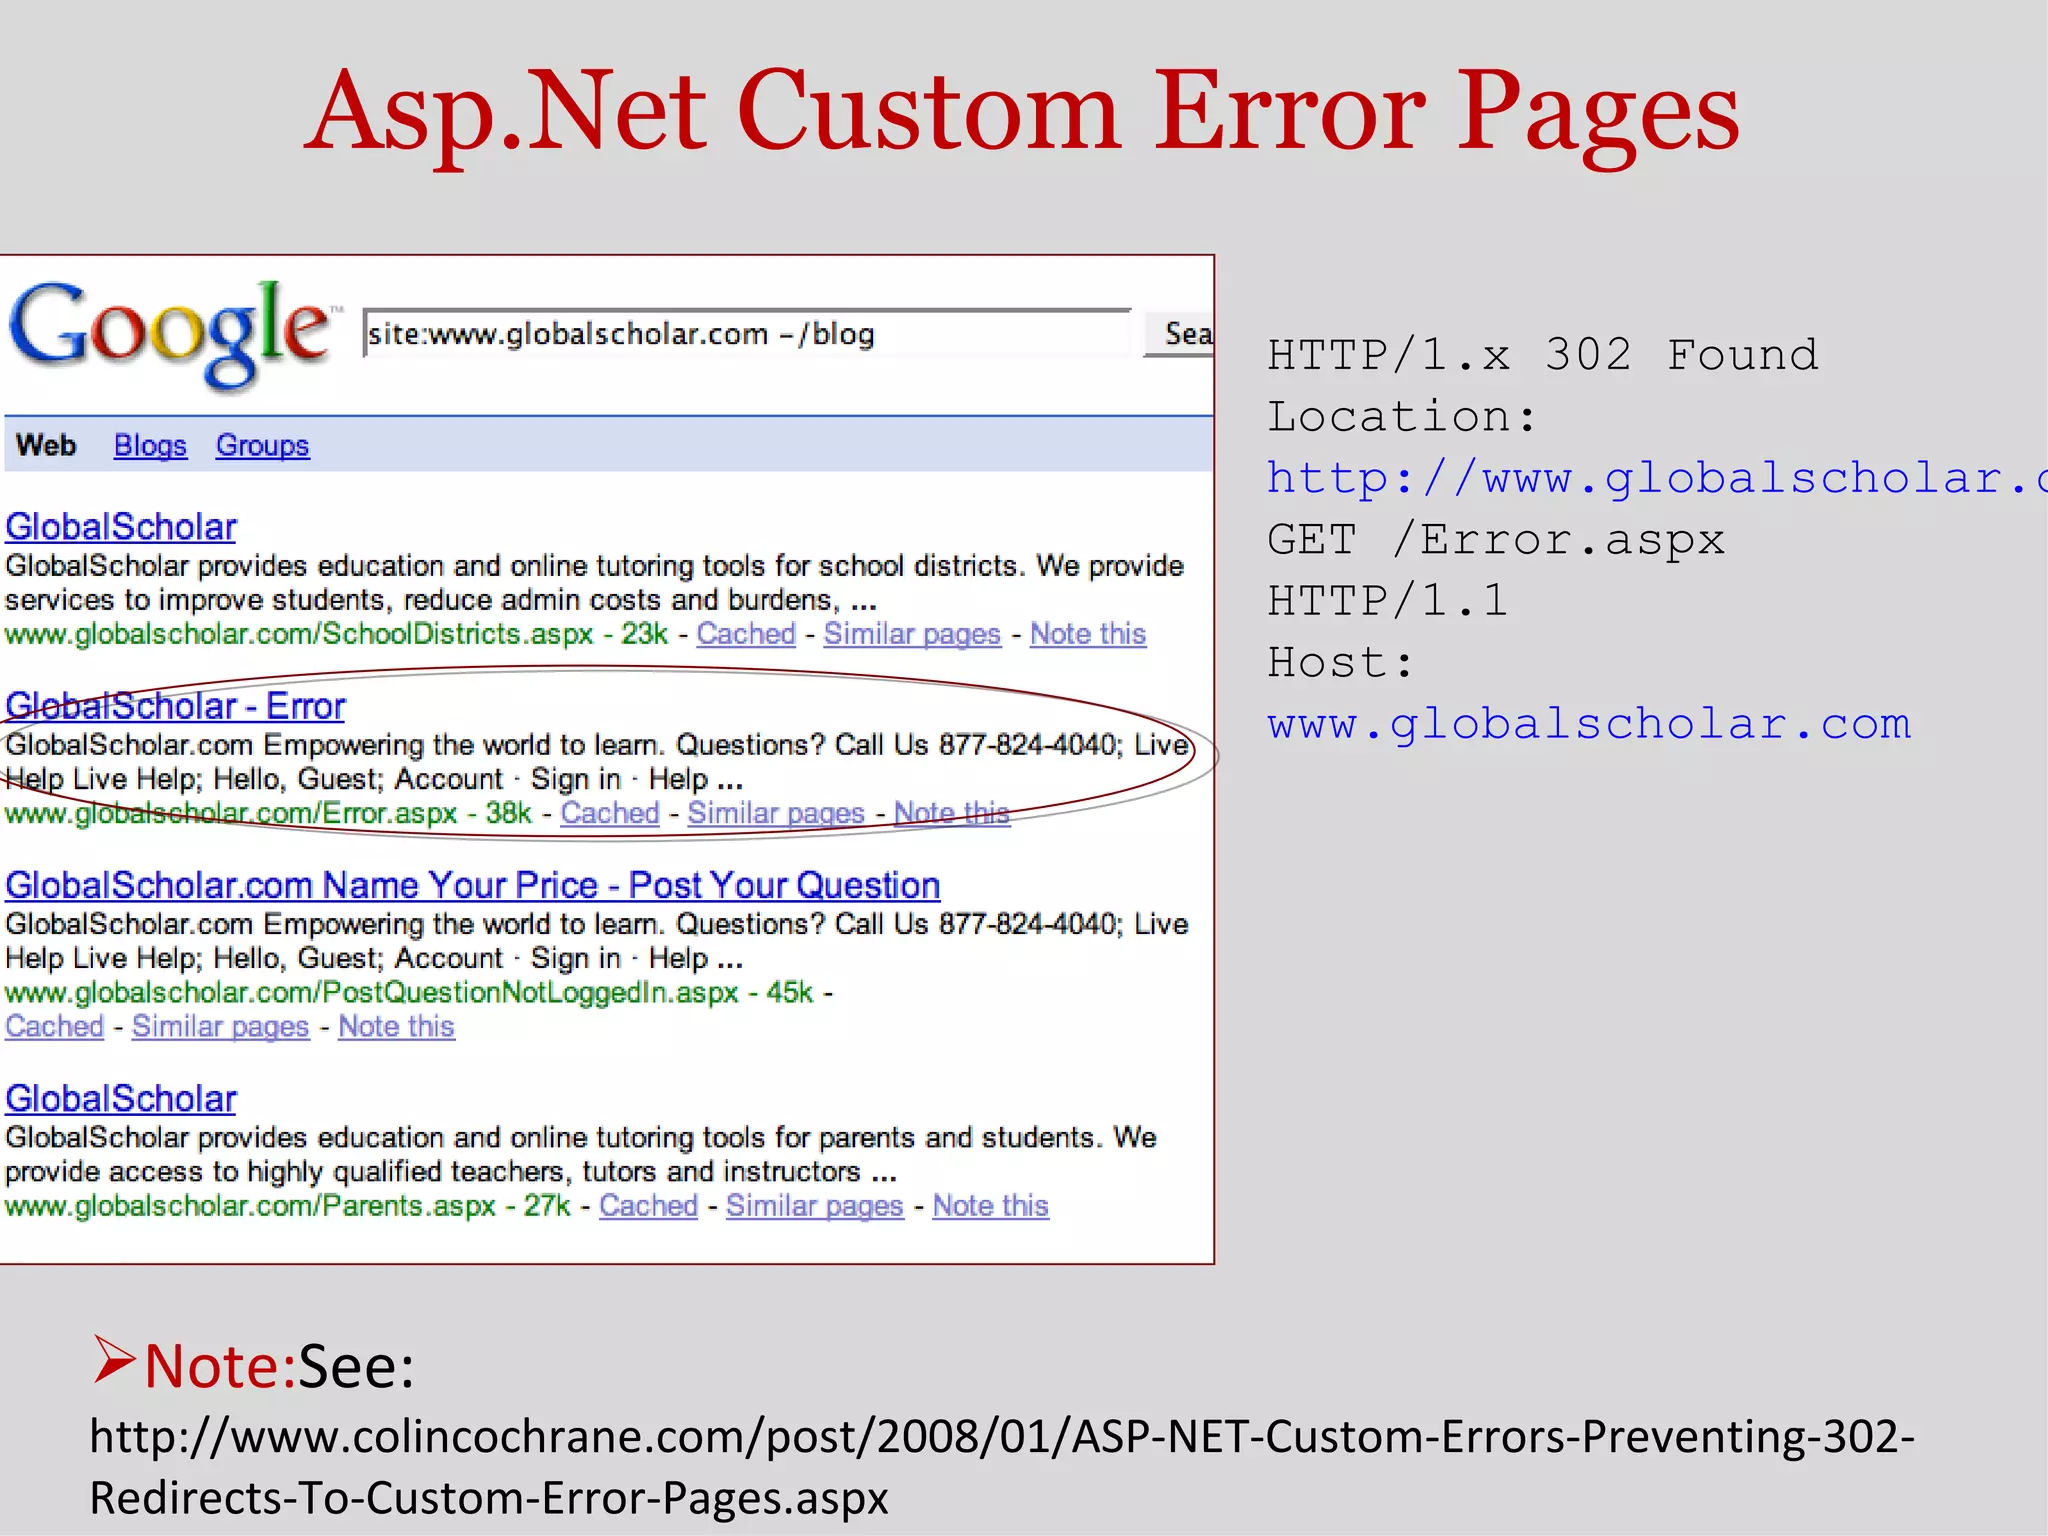
Task: Open Cached link for SchoolDistricts.aspx result
Action: tap(746, 634)
